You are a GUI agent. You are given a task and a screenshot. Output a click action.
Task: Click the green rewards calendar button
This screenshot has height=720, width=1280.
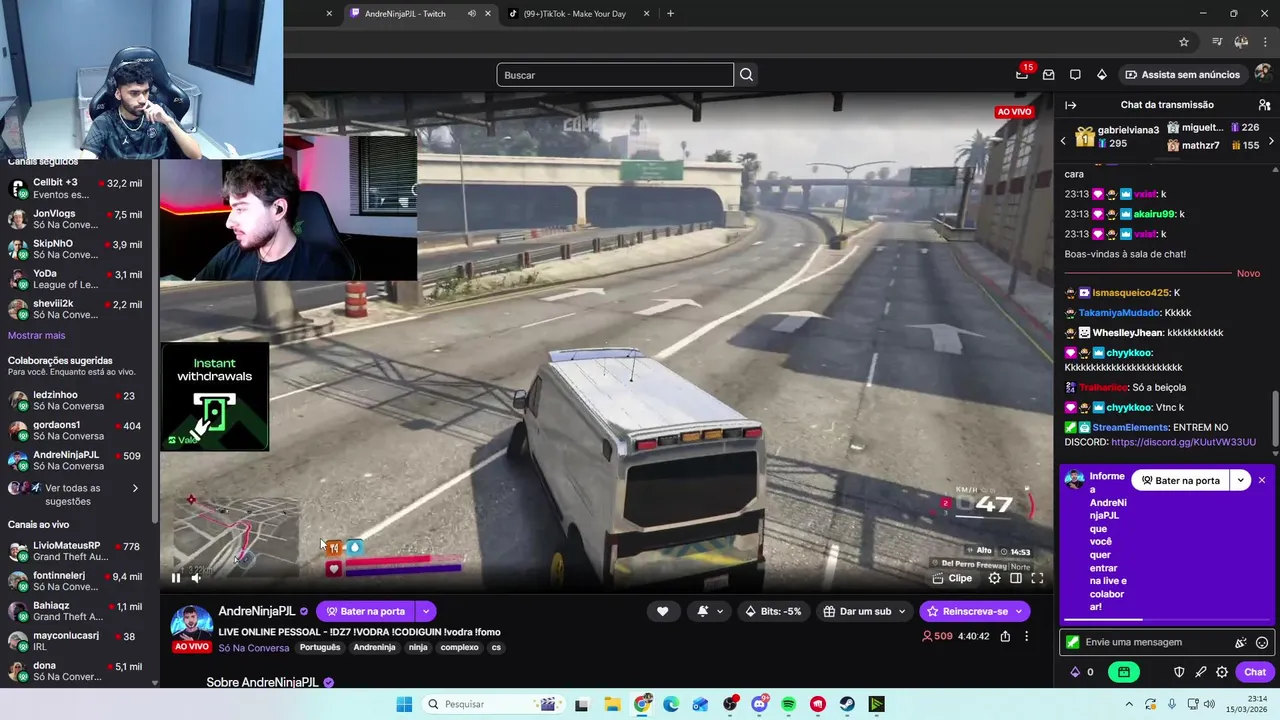(1124, 672)
